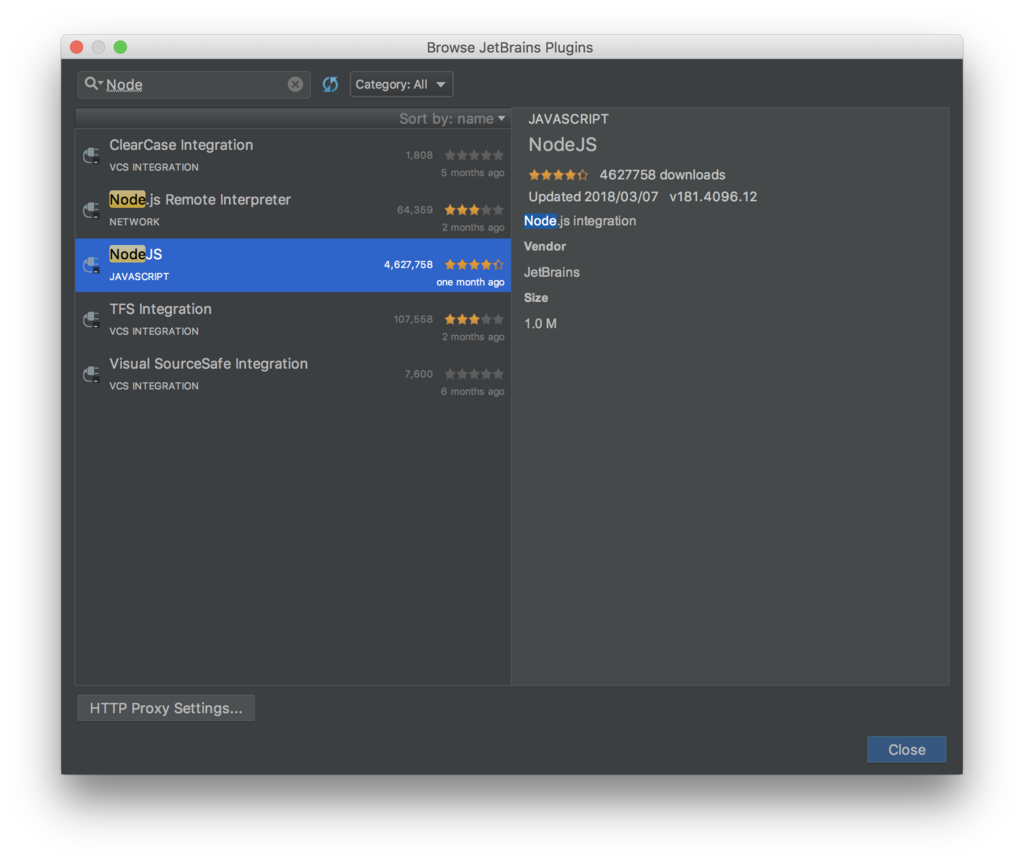Click the v181.4096.12 version text
Screen dimensions: 1024x862
tap(713, 197)
